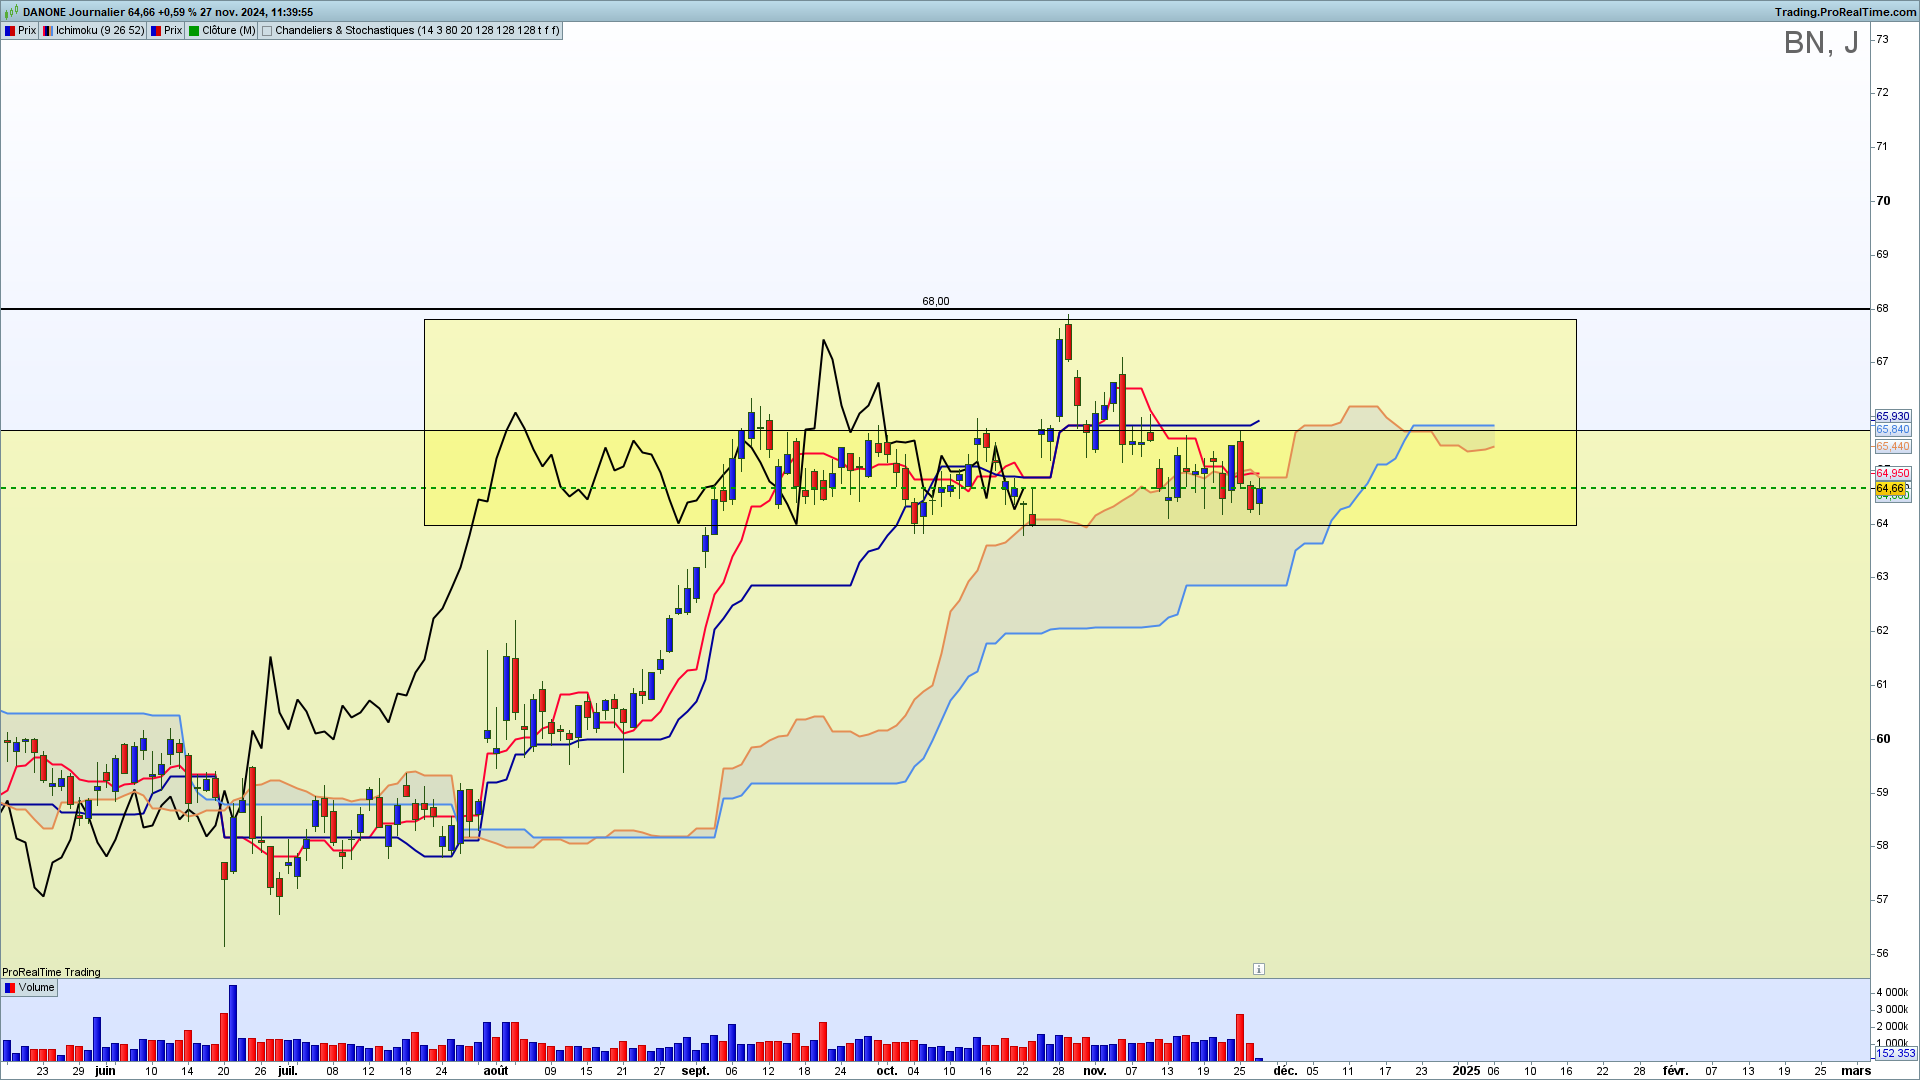
Task: Click the DANONE Journalier title text
Action: (x=73, y=12)
